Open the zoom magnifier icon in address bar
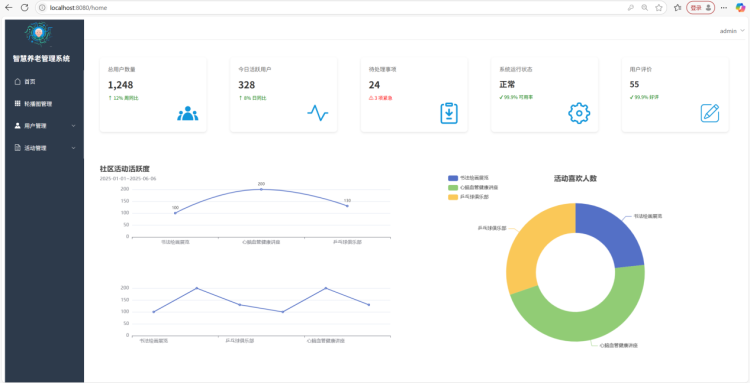The image size is (750, 383). [645, 8]
